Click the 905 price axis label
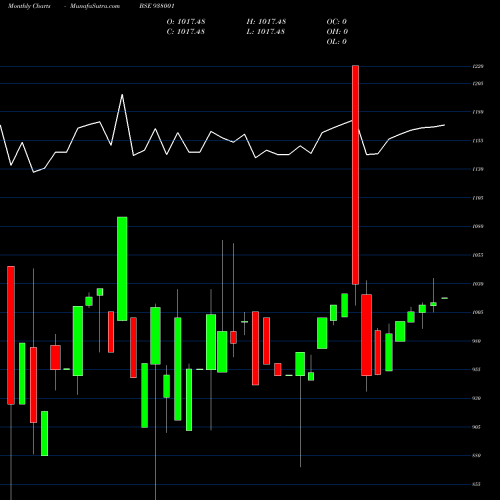This screenshot has width=500, height=500. 477,427
